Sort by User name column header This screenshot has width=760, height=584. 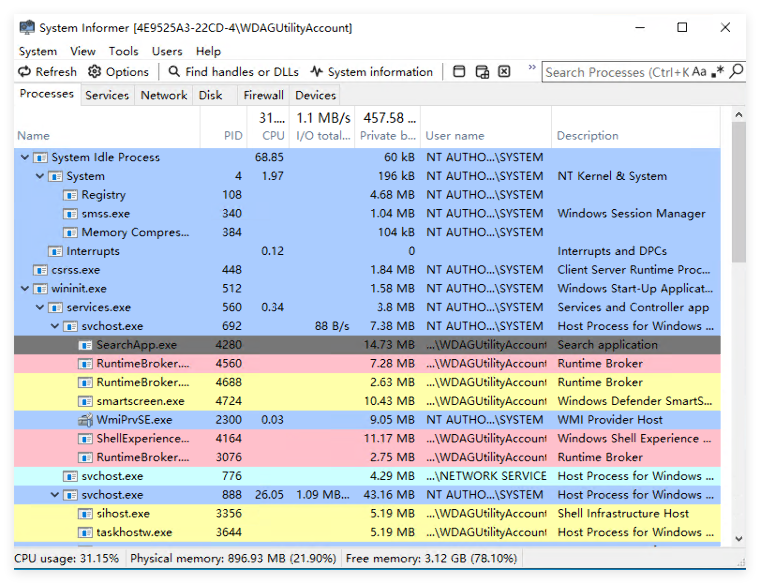pos(486,127)
